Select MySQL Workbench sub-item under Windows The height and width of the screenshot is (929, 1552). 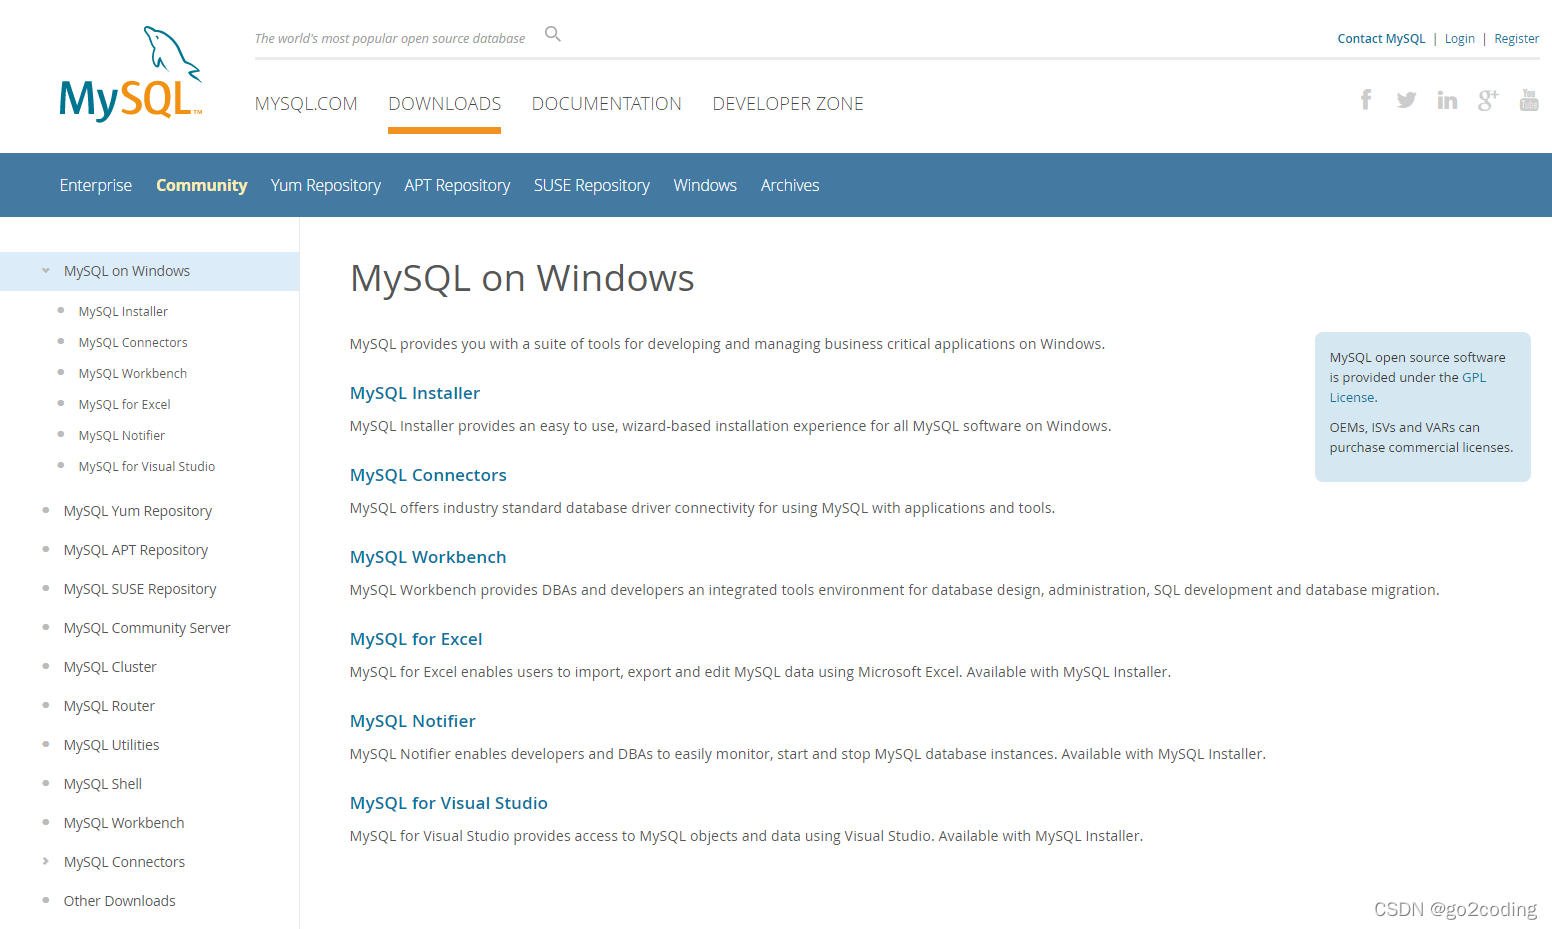[x=133, y=374]
